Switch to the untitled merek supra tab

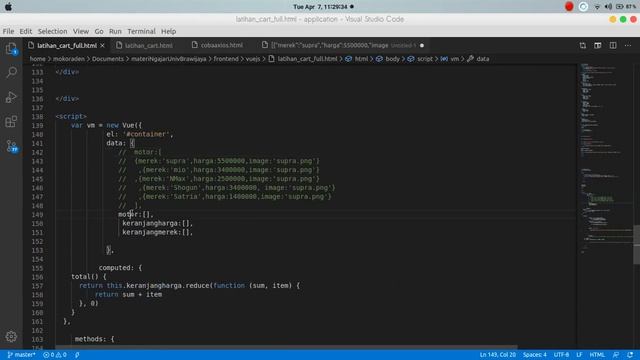tap(343, 45)
